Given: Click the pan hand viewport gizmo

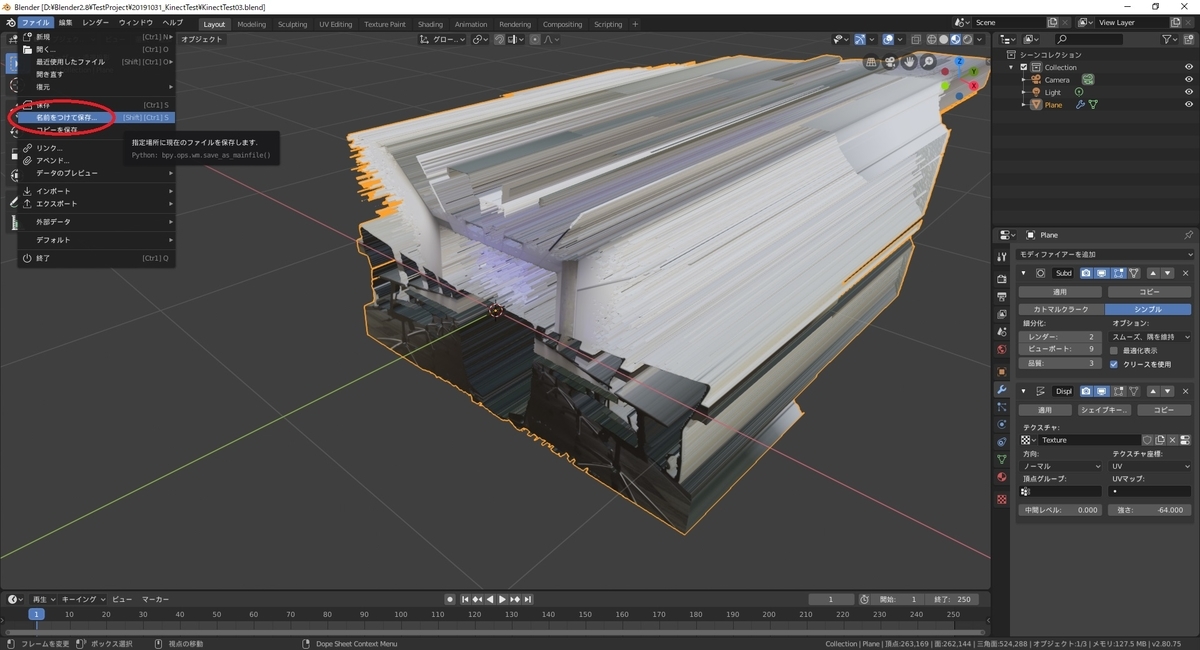Looking at the screenshot, I should pos(909,62).
